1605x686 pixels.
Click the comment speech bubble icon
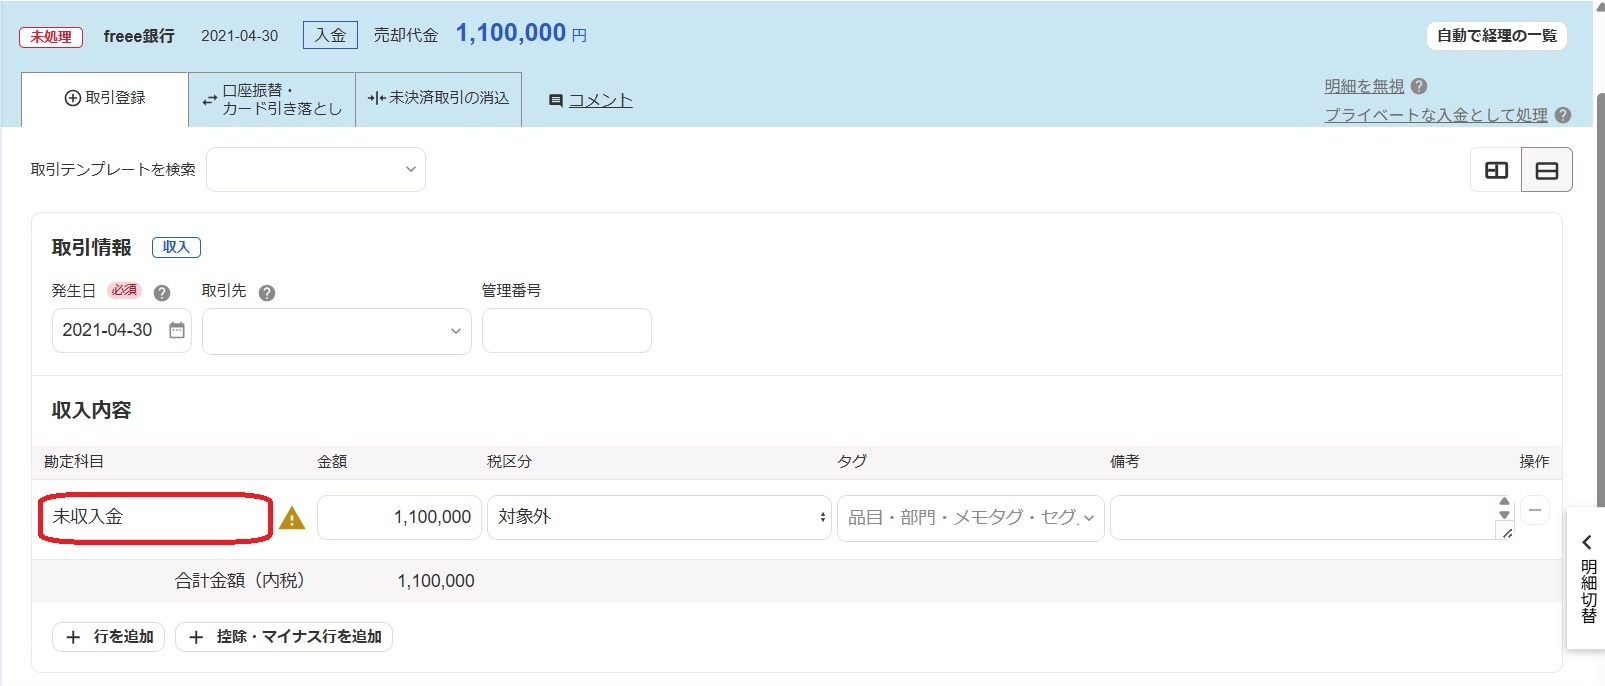click(x=556, y=100)
